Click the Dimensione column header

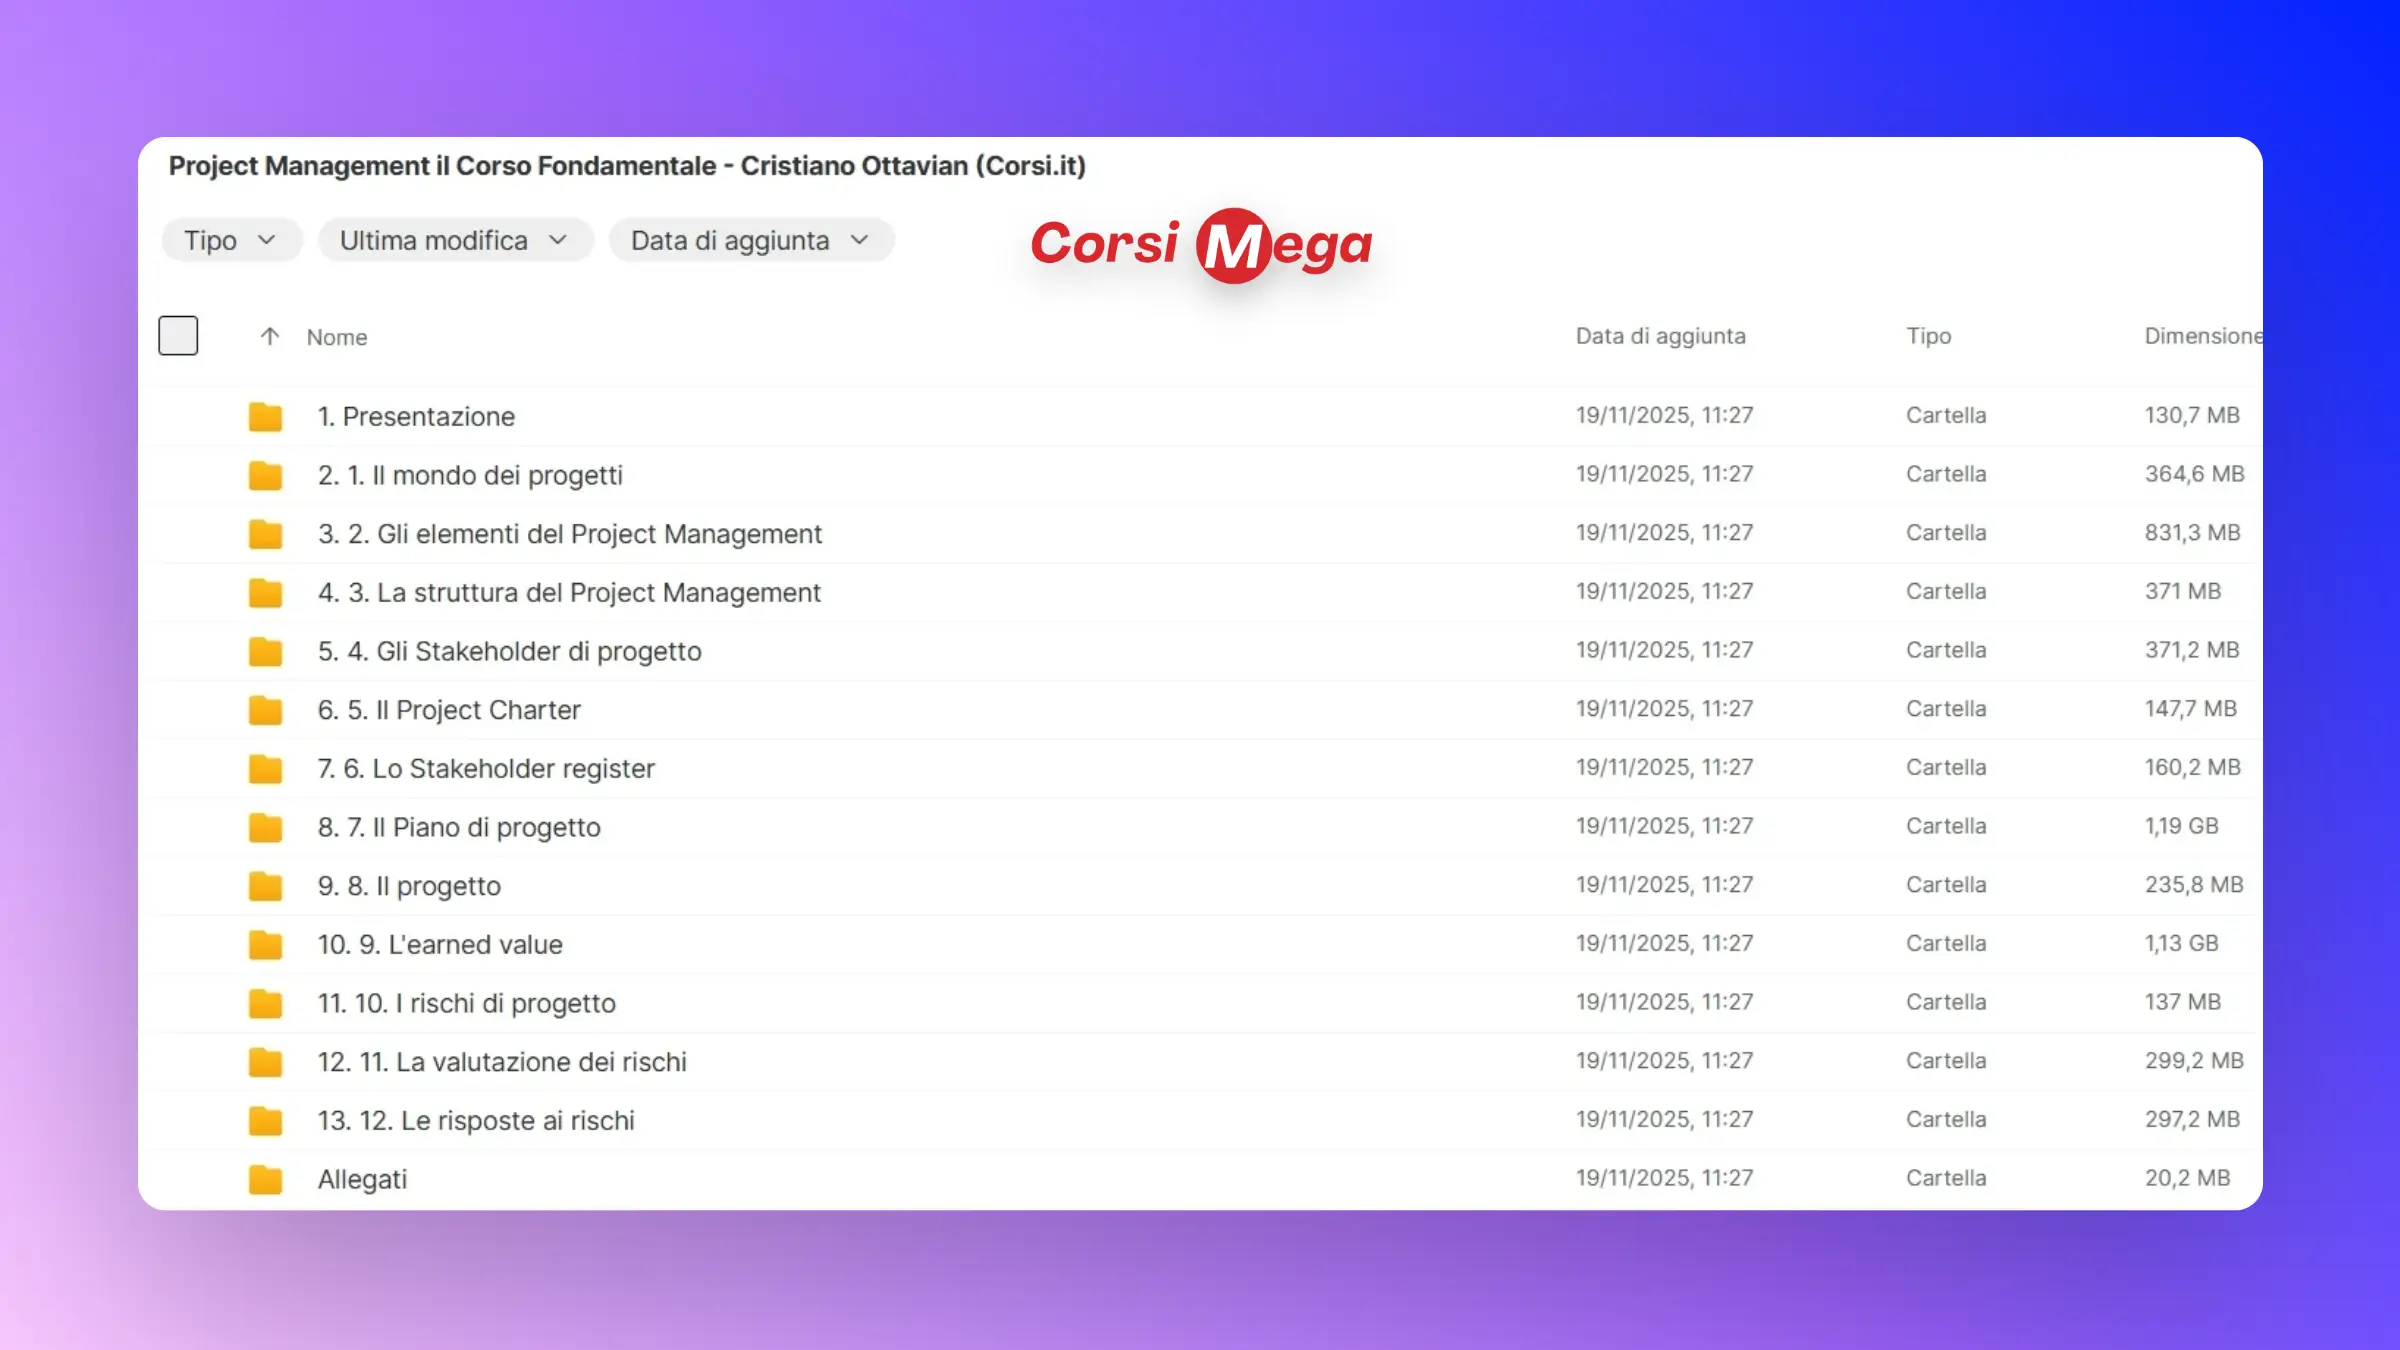point(2200,336)
